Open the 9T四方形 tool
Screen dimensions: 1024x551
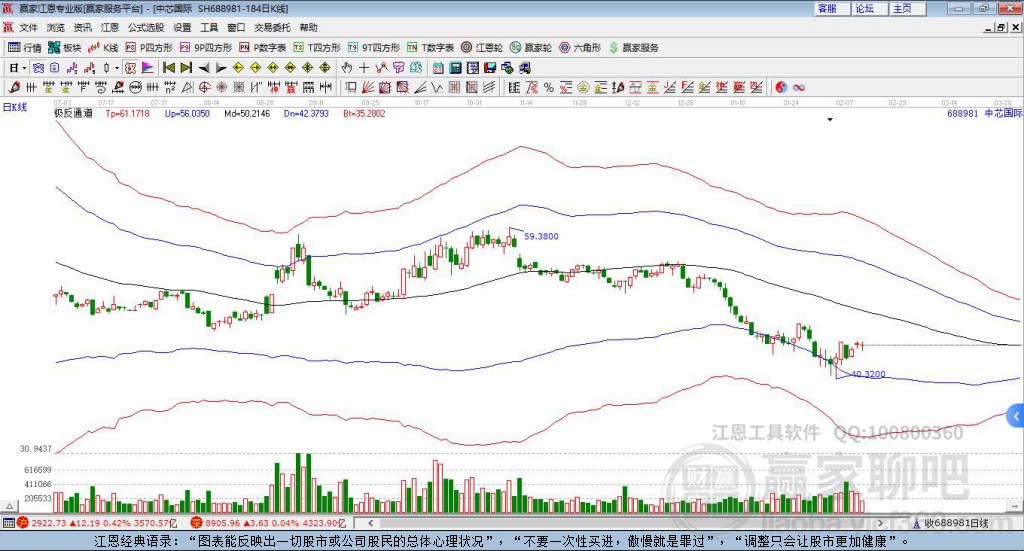point(374,48)
